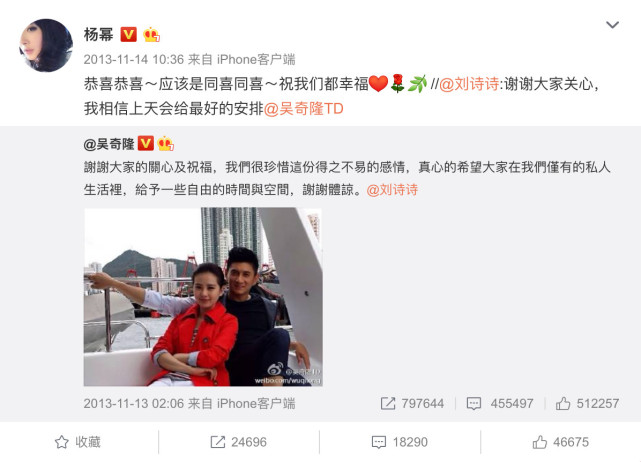
Task: Like this post with 46675 likes
Action: [x=560, y=442]
